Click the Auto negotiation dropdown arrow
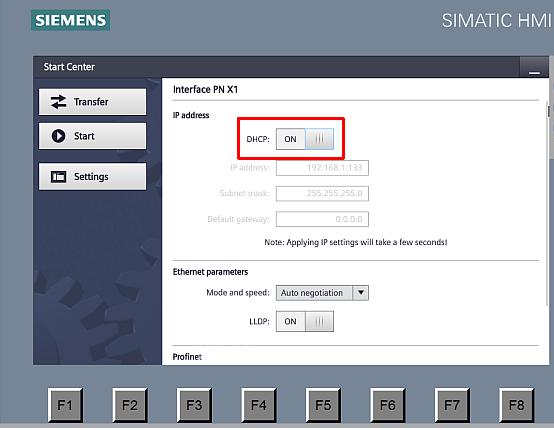The height and width of the screenshot is (430, 554). click(361, 293)
